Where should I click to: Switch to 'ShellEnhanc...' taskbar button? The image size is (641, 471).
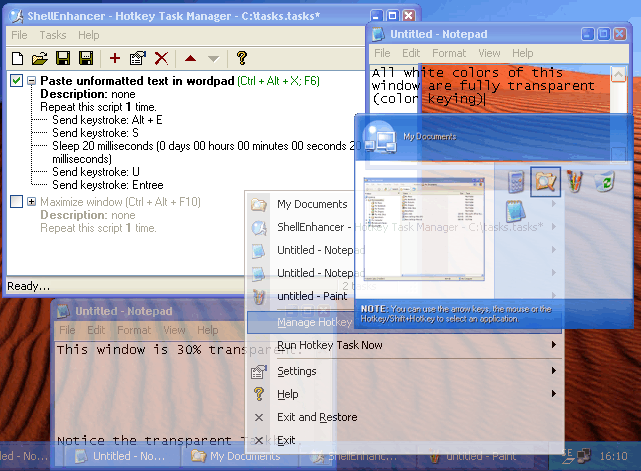coord(357,456)
